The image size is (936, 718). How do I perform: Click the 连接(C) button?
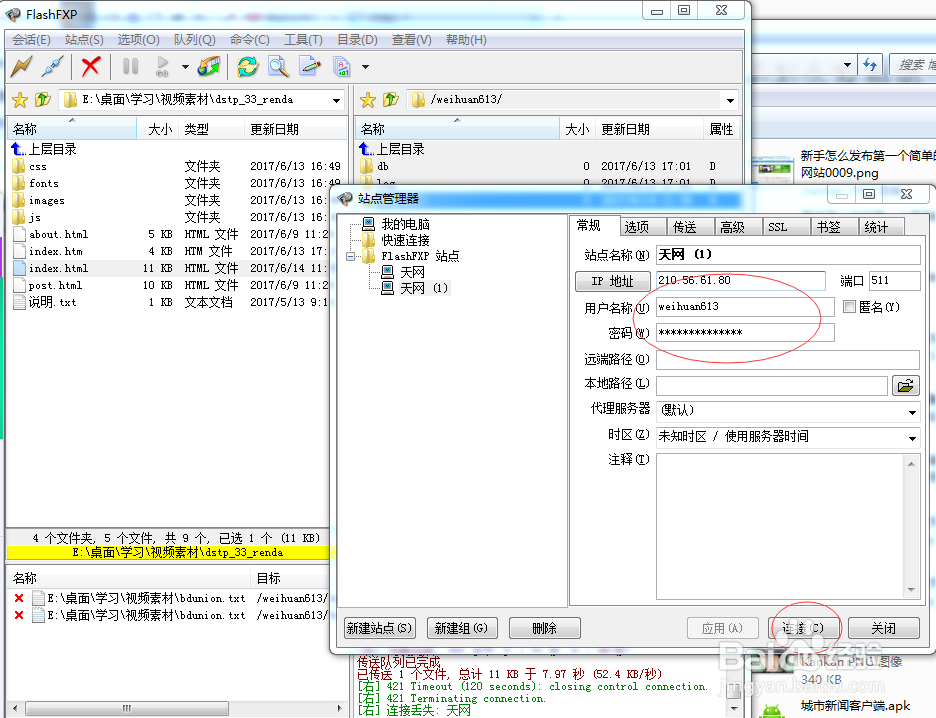point(803,628)
